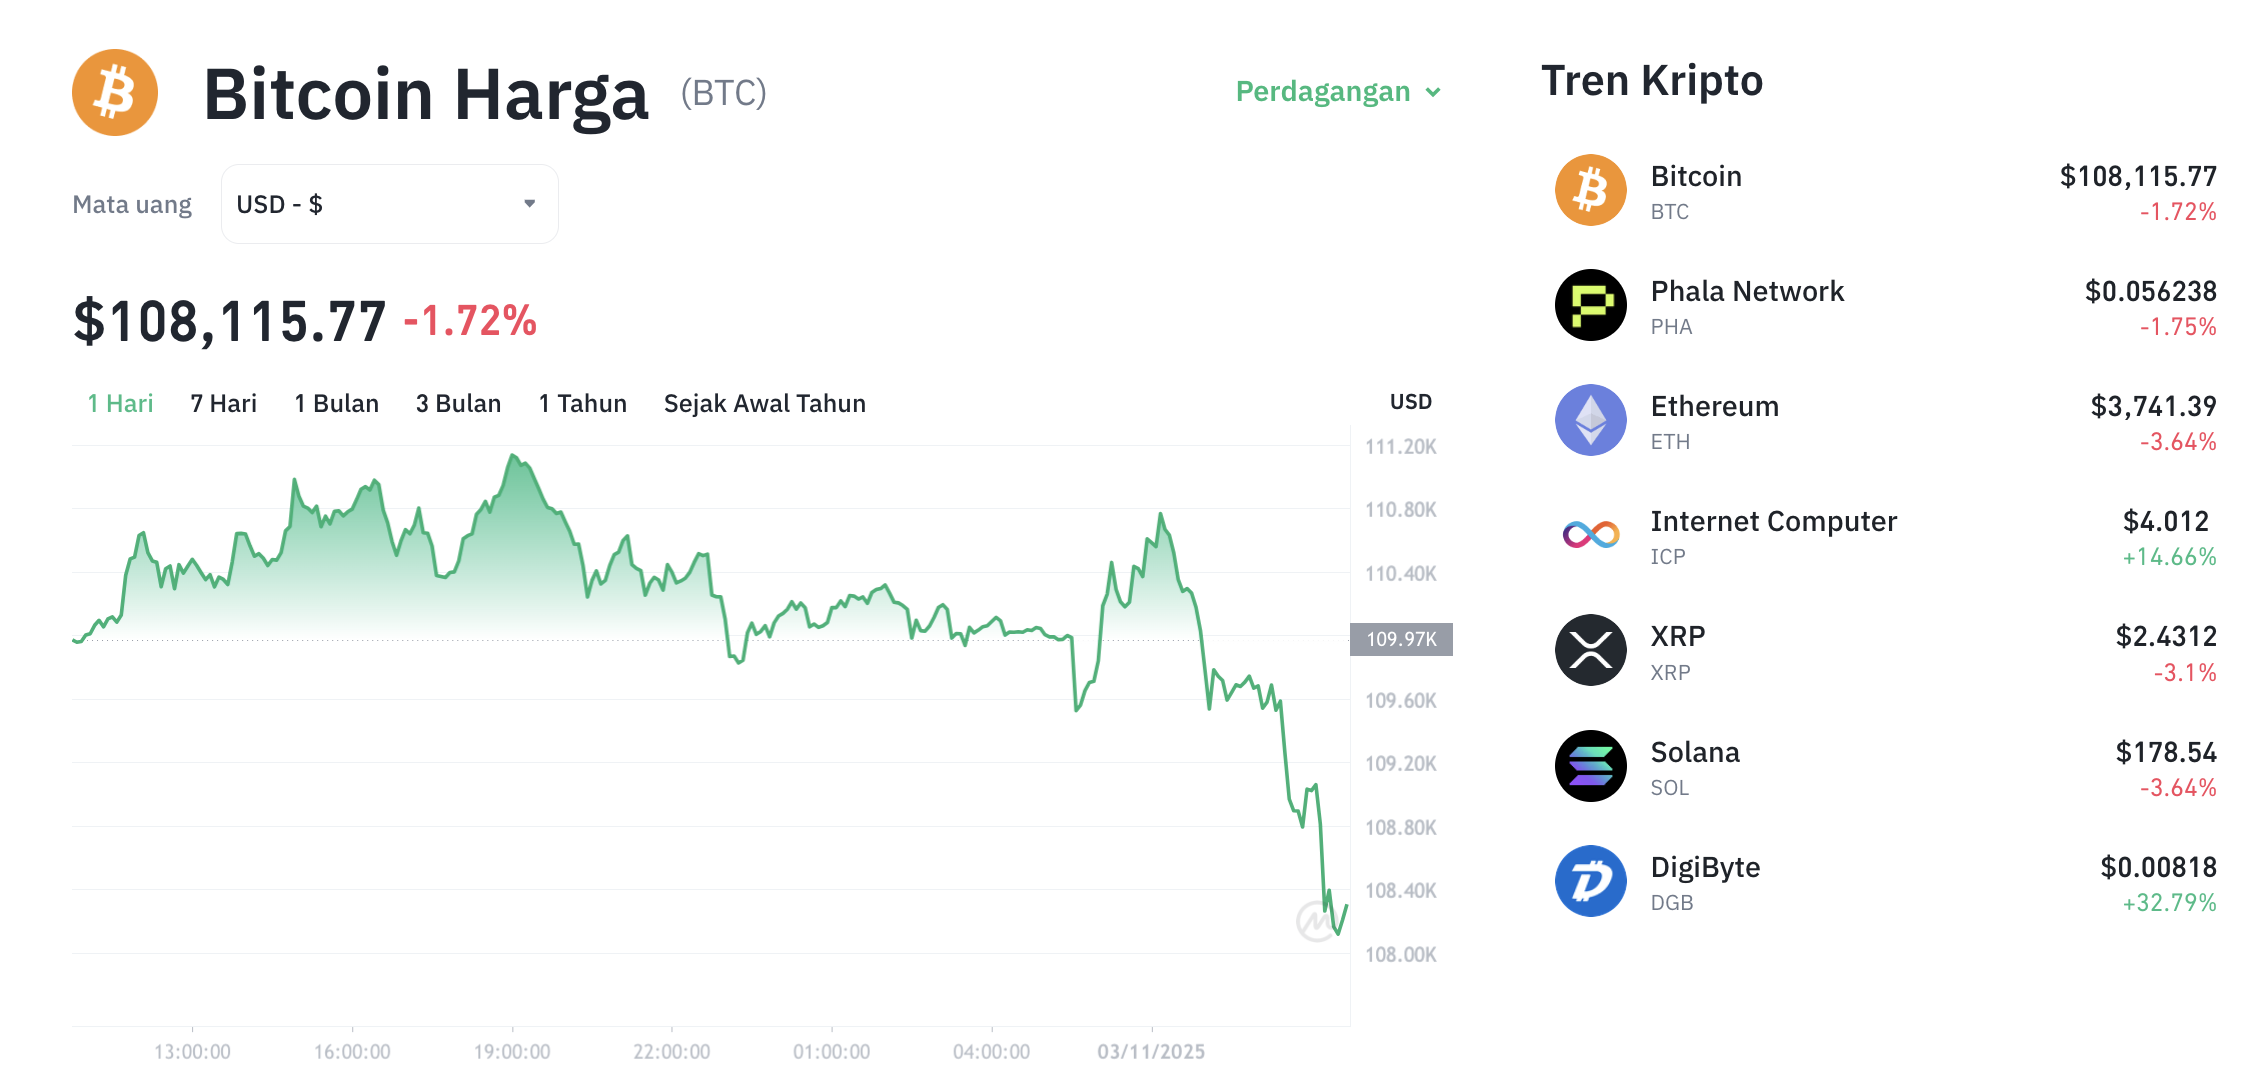The image size is (2244, 1068).
Task: Click the chevron next to USD - $
Action: 531,204
